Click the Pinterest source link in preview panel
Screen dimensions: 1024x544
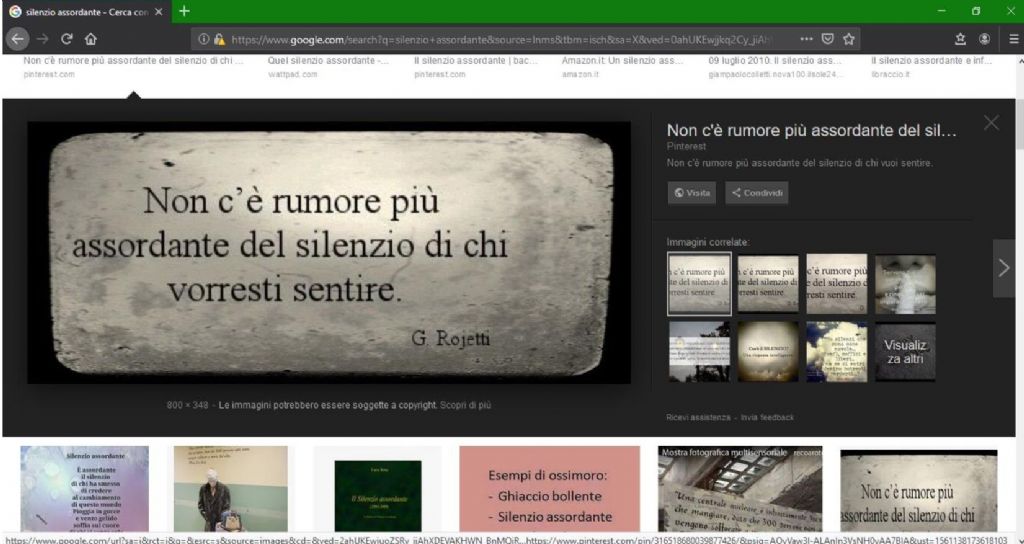[686, 147]
